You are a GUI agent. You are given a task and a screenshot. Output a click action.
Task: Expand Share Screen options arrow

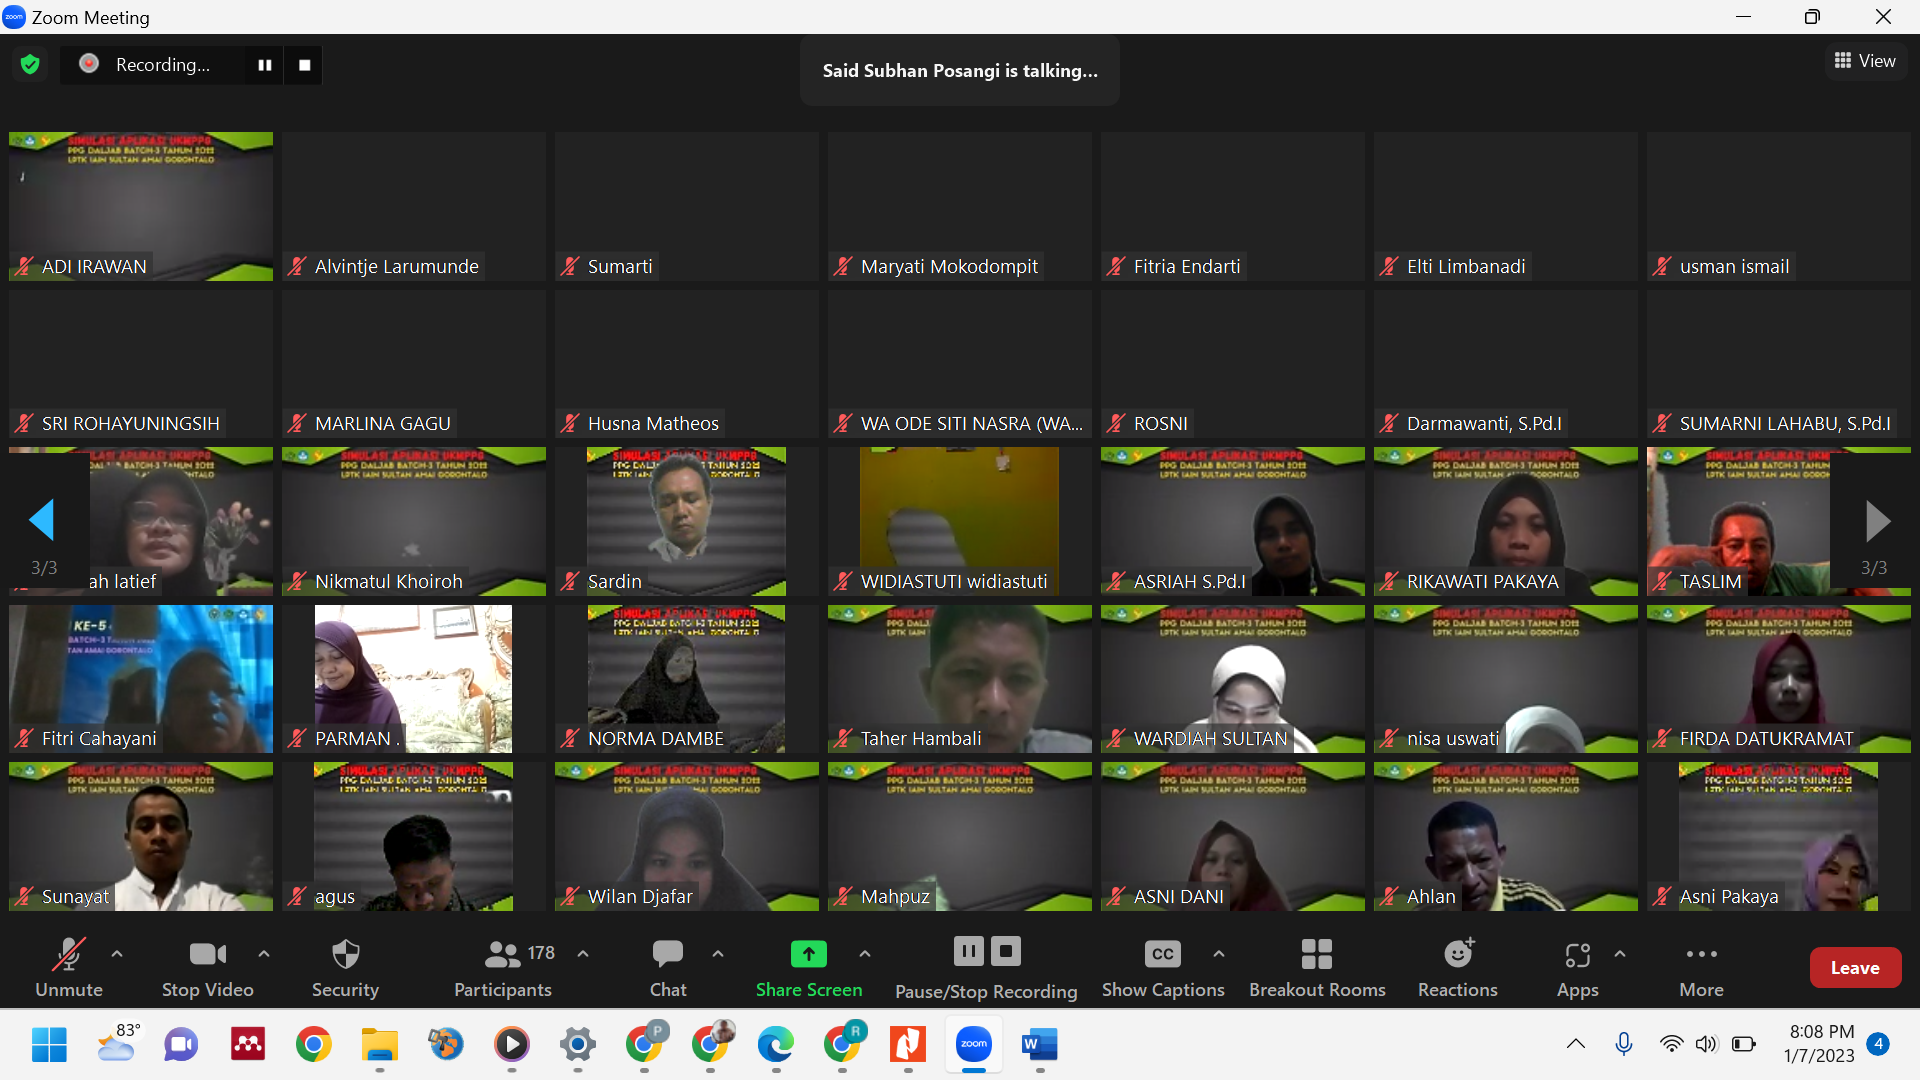point(865,954)
